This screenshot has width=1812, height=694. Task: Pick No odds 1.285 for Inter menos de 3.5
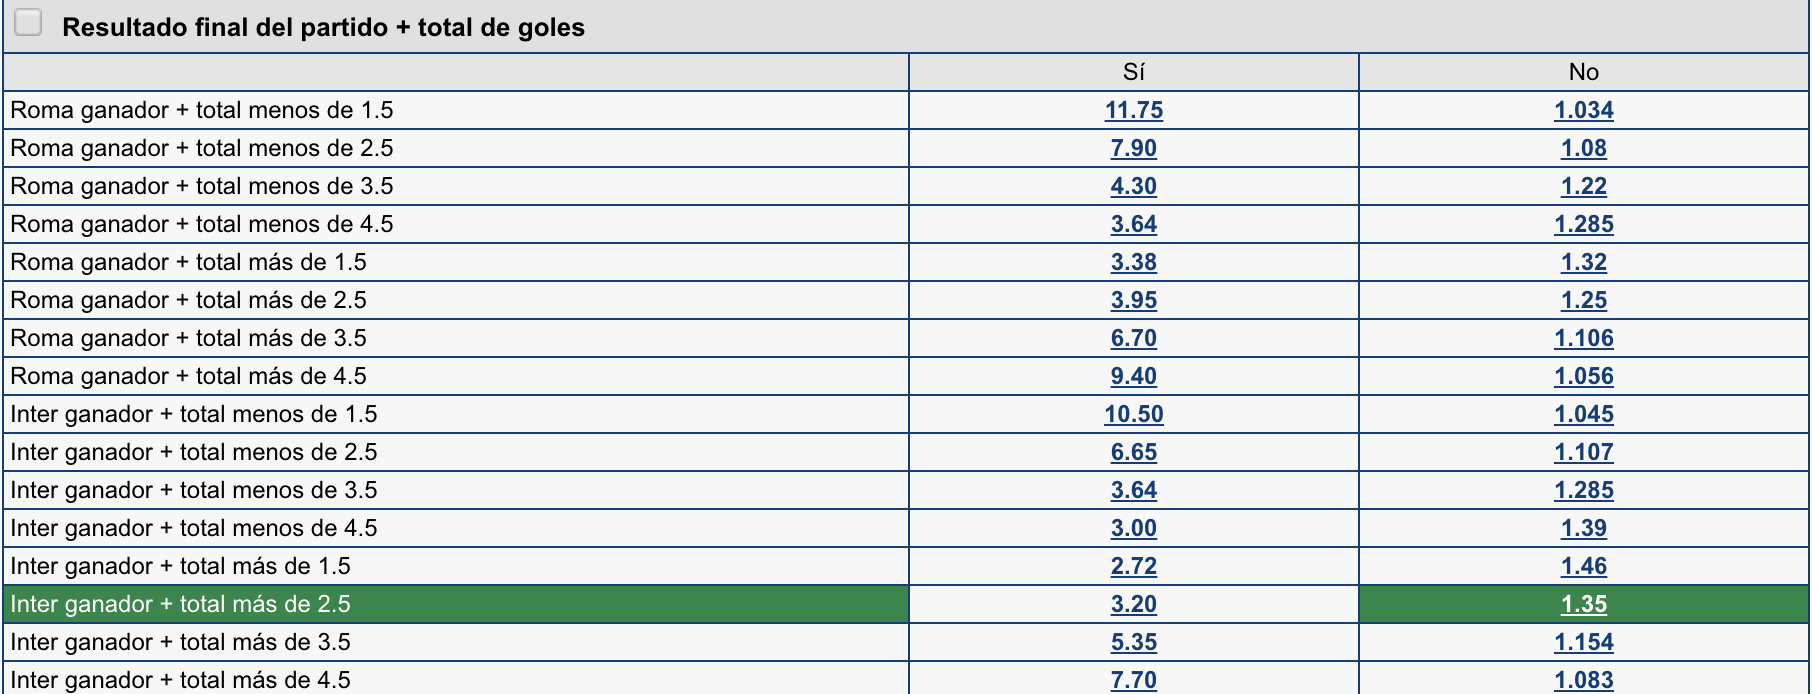point(1583,490)
